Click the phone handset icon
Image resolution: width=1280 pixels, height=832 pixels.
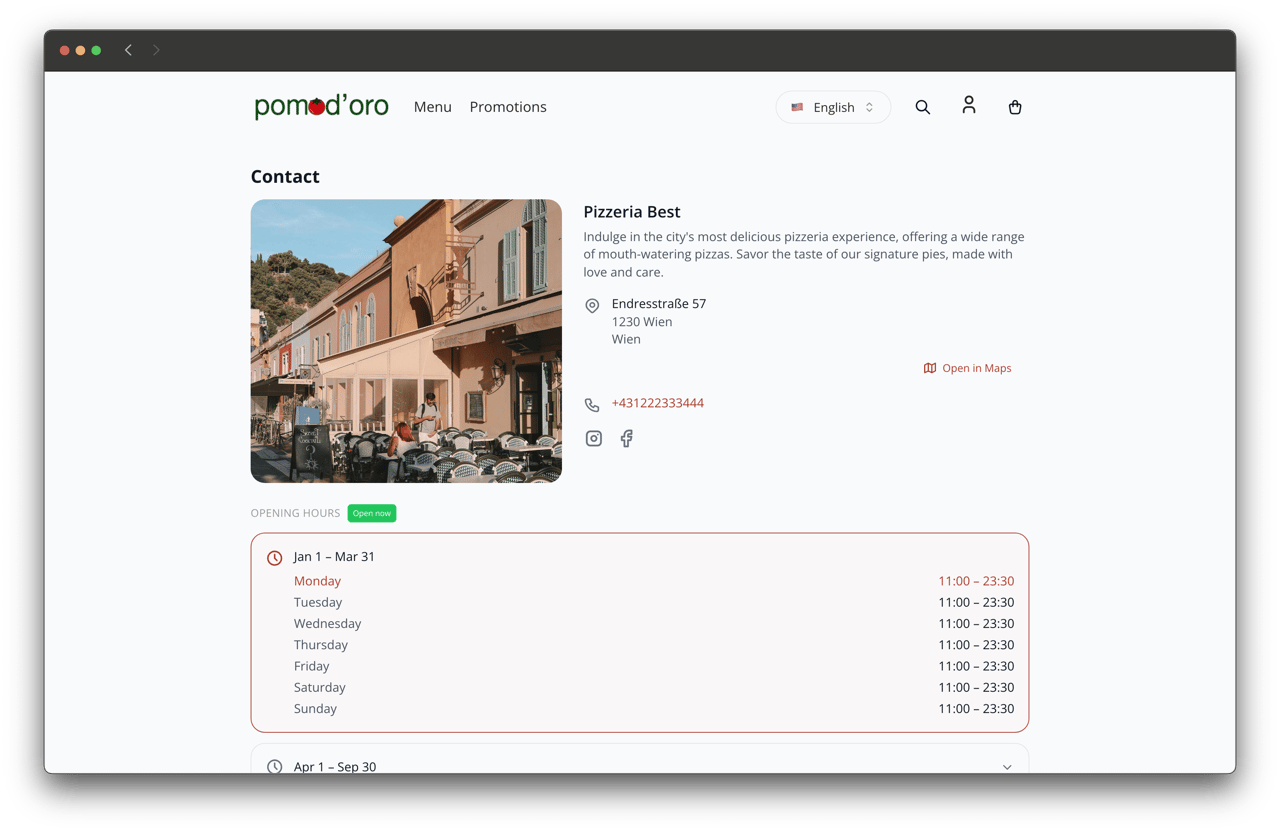592,405
